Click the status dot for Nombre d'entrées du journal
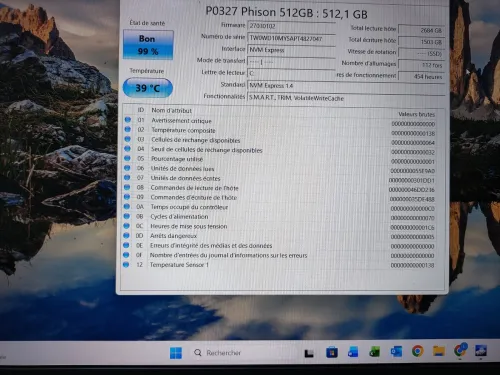Image resolution: width=500 pixels, height=375 pixels. pos(126,255)
